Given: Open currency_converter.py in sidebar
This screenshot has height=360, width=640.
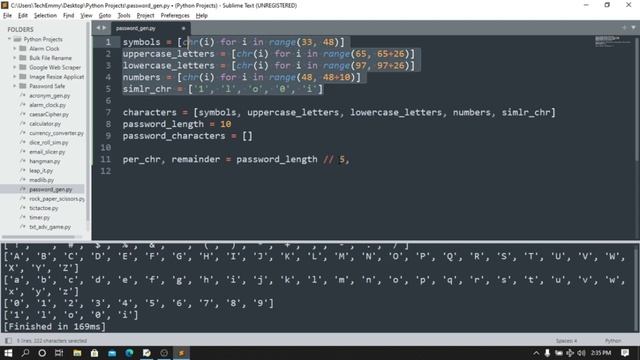Looking at the screenshot, I should pos(56,133).
